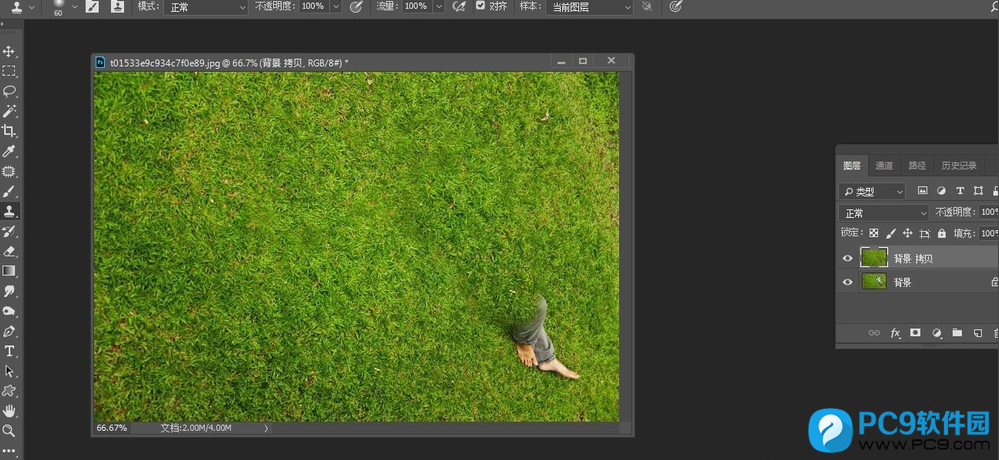This screenshot has width=999, height=460.
Task: Open the 样本 sample dropdown
Action: point(589,6)
